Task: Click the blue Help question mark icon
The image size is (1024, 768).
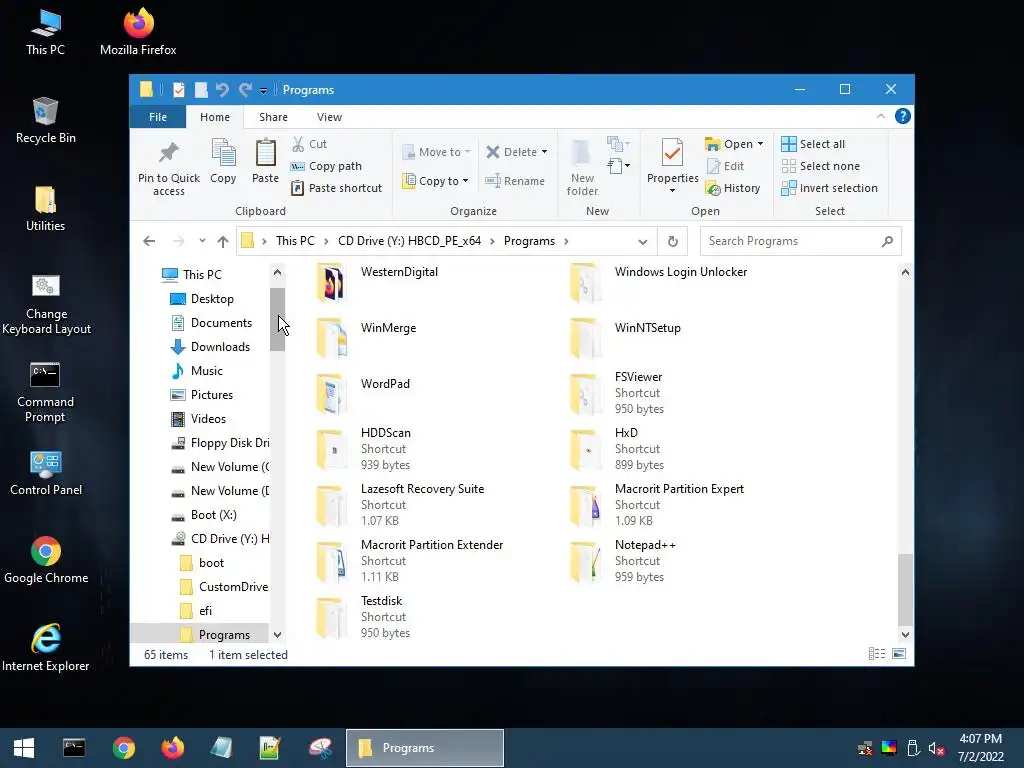Action: pyautogui.click(x=903, y=116)
